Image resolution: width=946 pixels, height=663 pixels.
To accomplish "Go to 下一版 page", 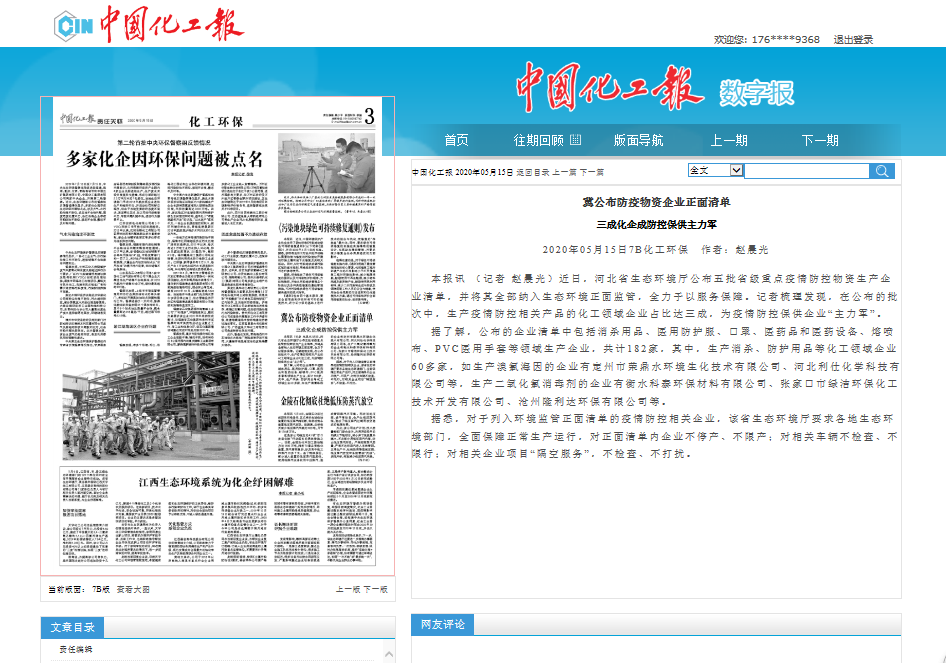I will (375, 590).
